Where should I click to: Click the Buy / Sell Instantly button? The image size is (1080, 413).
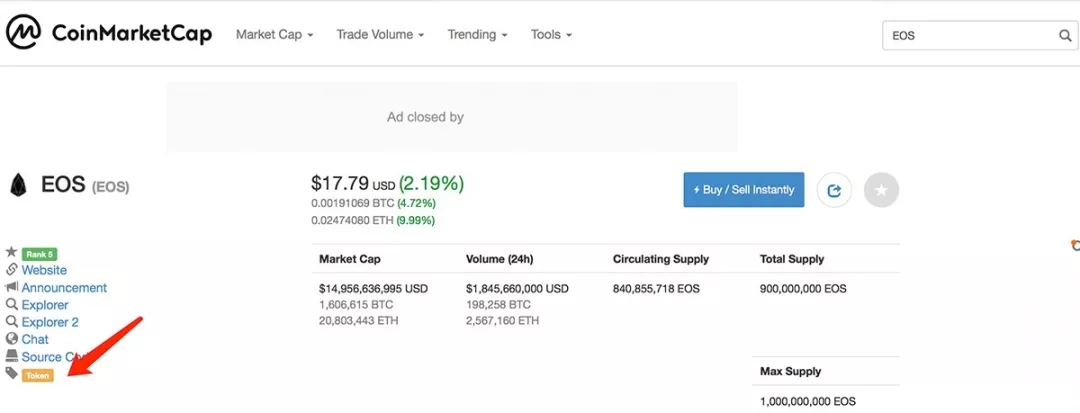743,189
